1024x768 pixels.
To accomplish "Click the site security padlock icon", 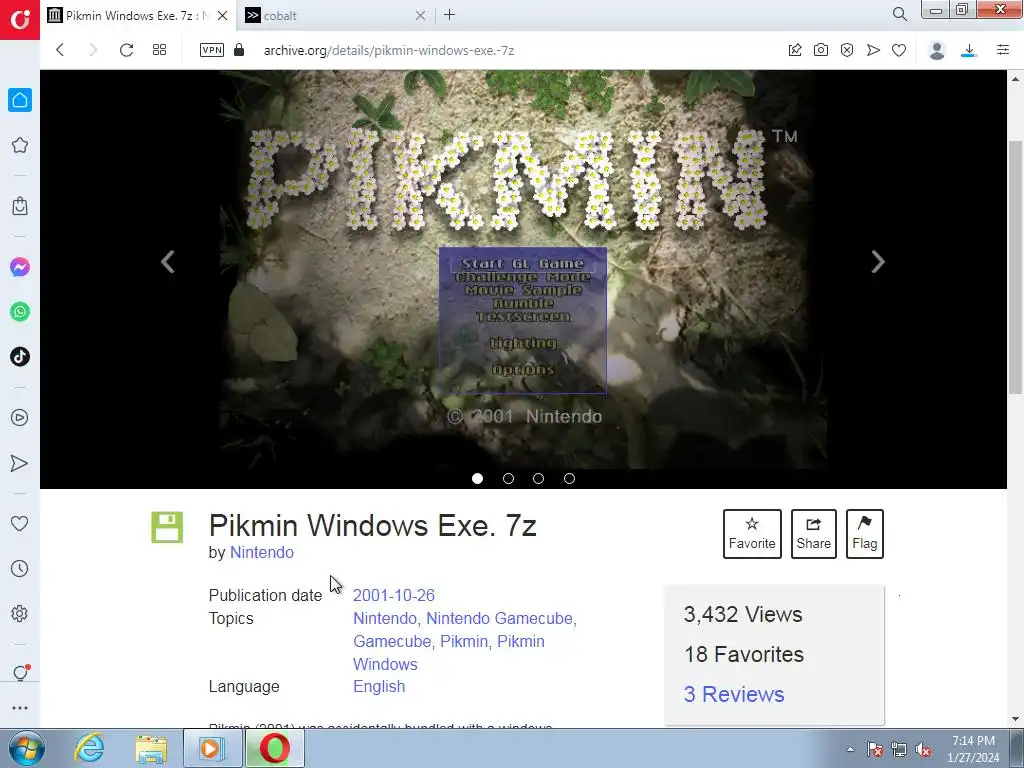I will 239,50.
